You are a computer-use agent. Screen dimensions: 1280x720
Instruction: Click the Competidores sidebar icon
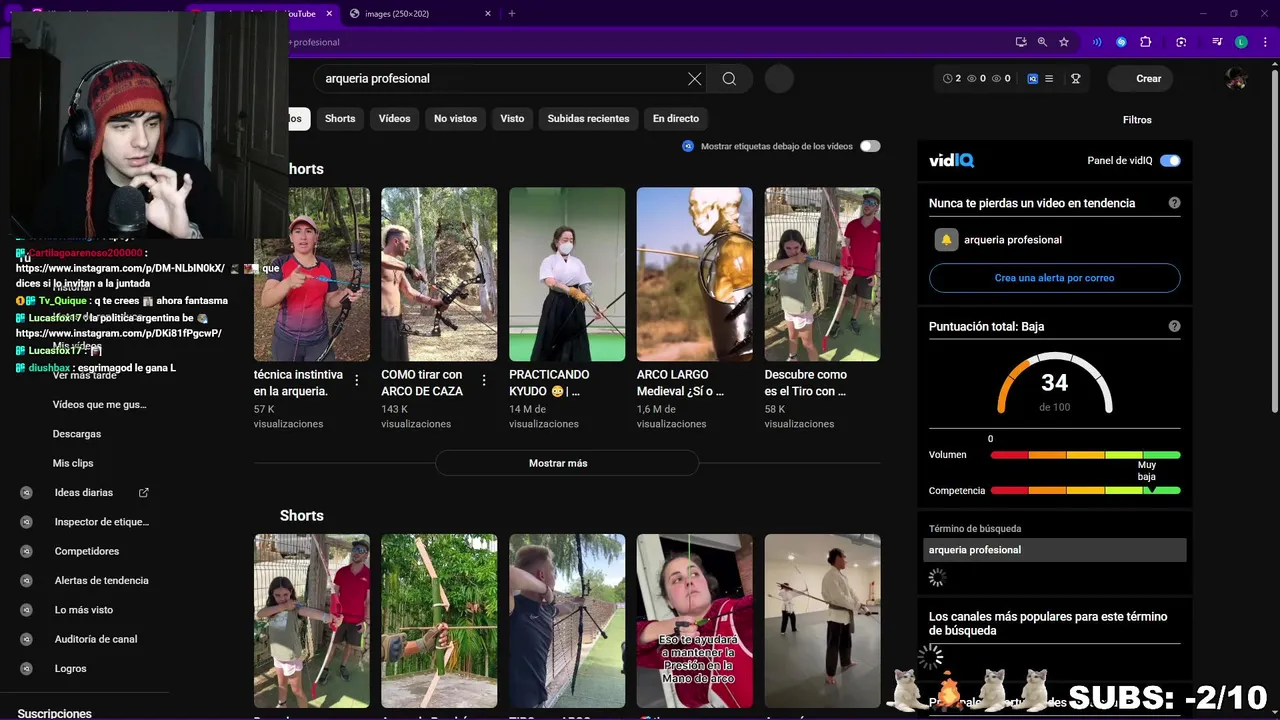(x=27, y=551)
